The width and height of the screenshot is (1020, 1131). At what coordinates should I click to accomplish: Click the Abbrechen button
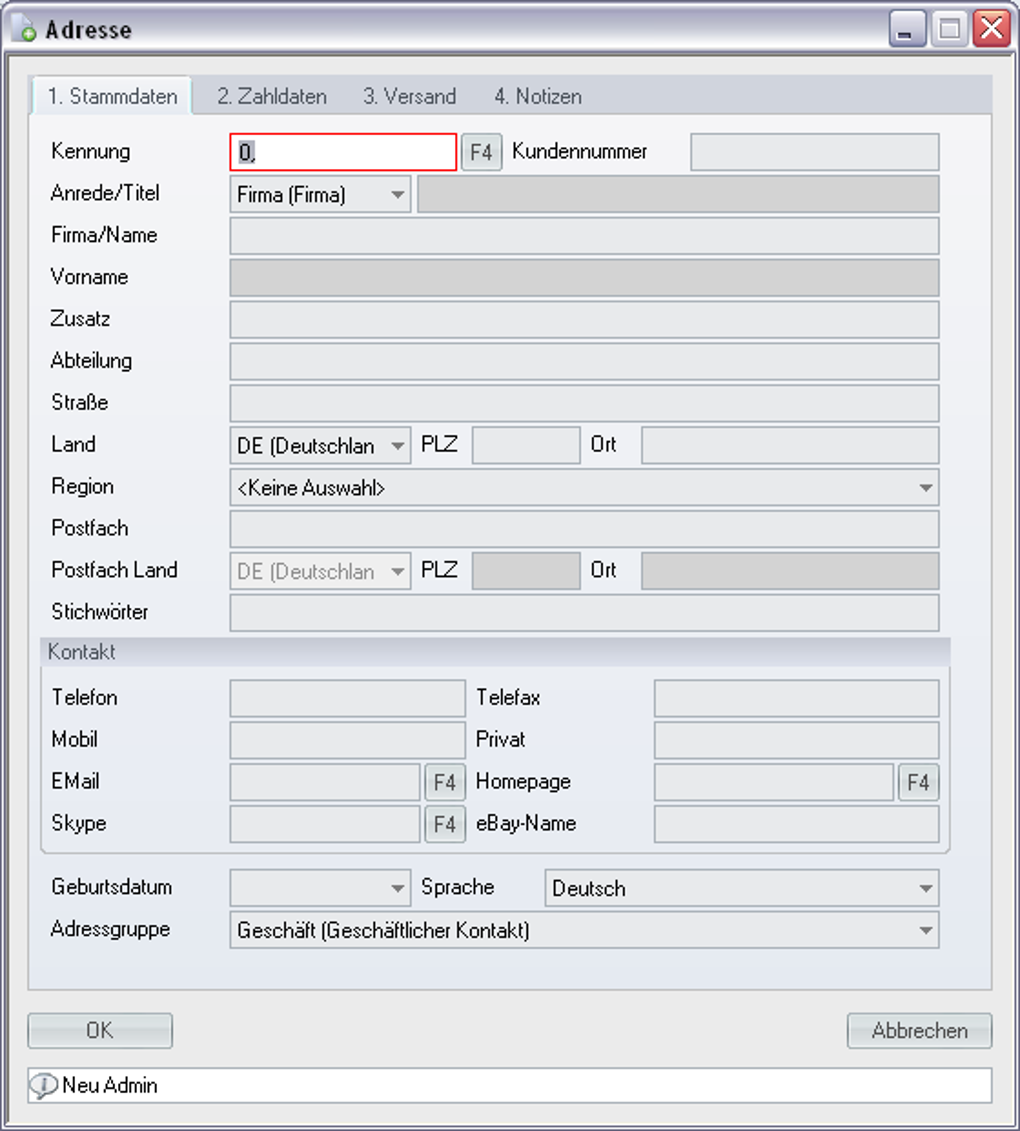[x=919, y=1031]
